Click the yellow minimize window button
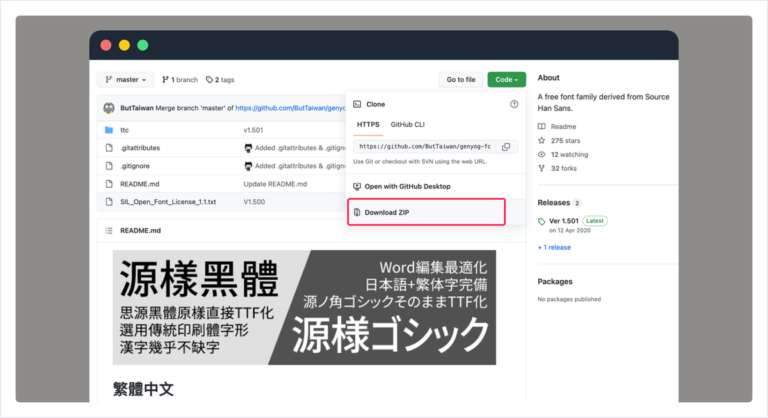Screen dimensions: 768x418 coord(124,45)
